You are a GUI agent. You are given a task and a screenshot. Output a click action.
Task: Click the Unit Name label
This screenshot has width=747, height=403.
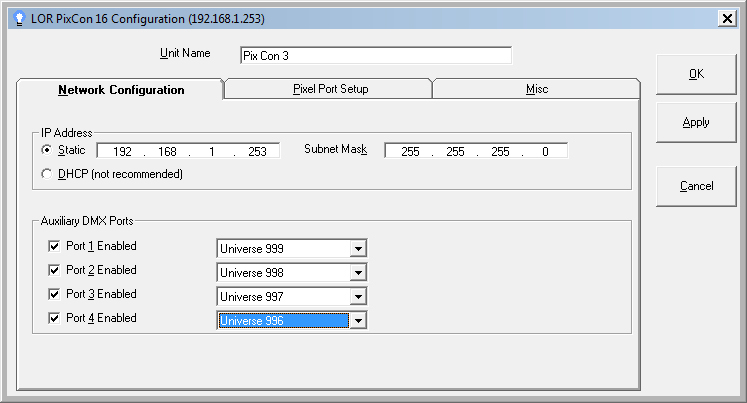tap(185, 53)
